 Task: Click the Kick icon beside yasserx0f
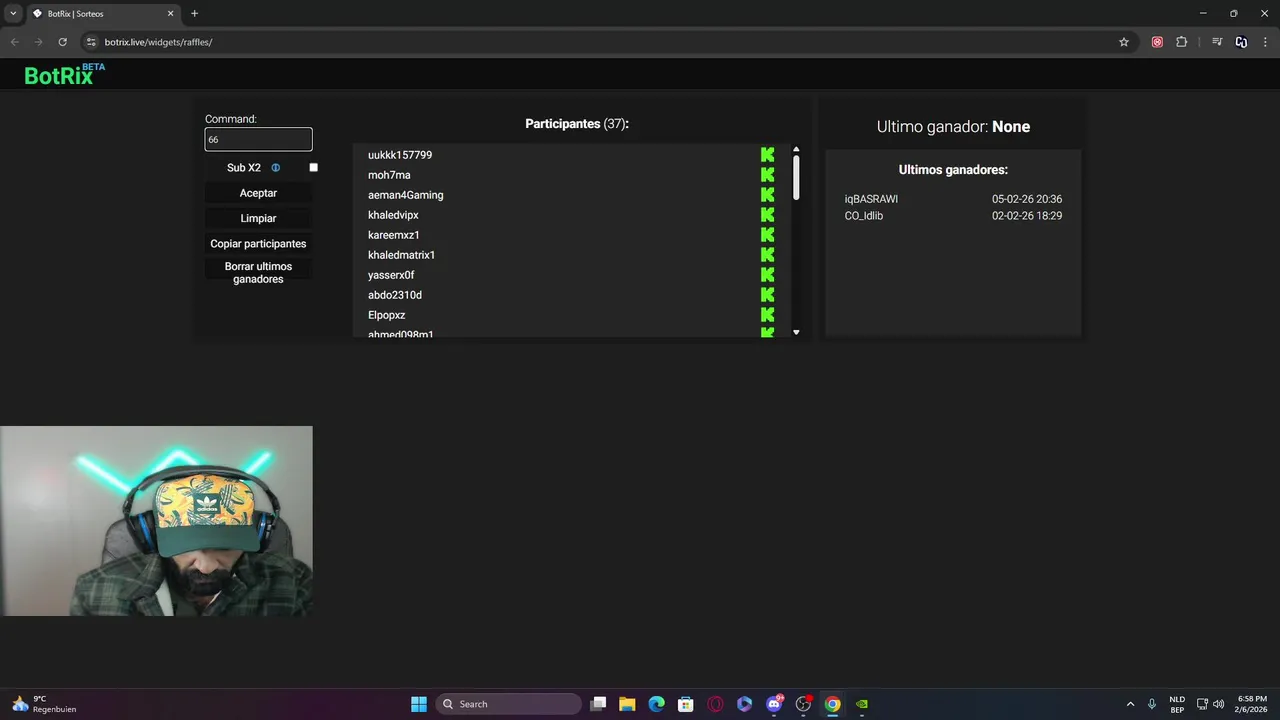(767, 275)
